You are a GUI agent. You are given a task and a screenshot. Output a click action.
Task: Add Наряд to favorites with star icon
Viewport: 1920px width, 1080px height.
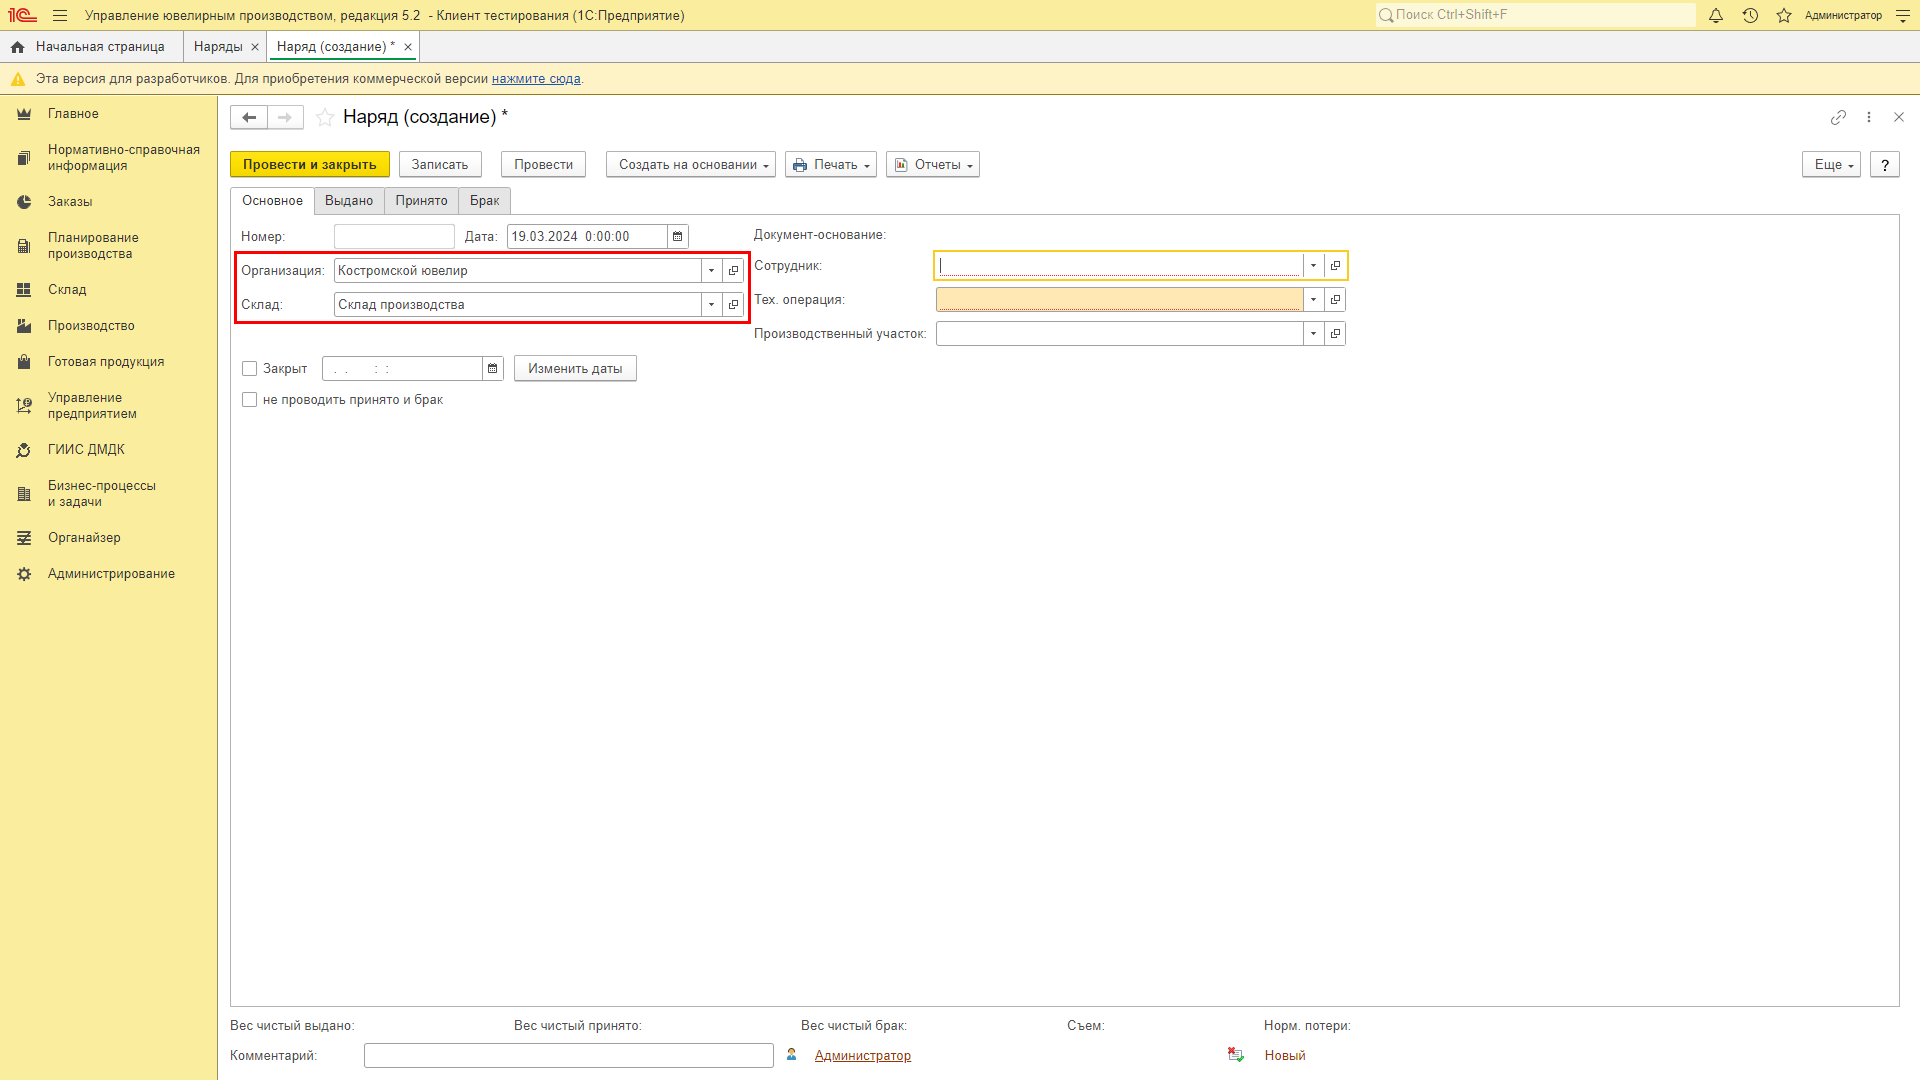[325, 118]
